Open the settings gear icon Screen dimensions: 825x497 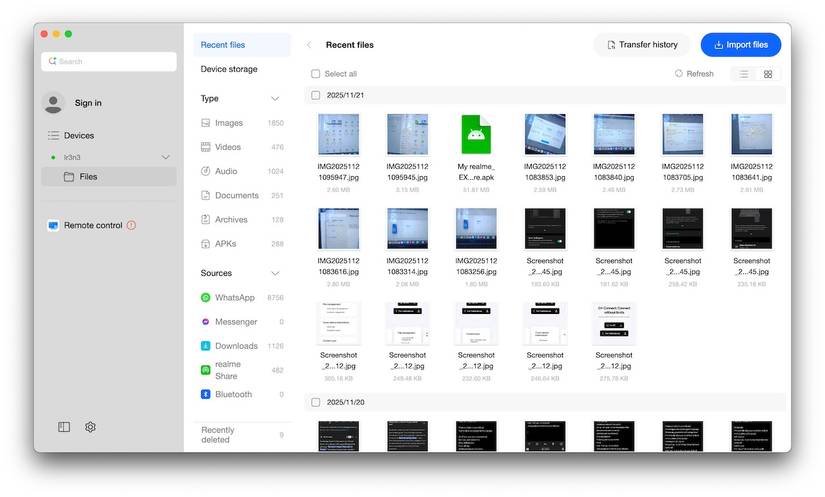click(x=90, y=427)
